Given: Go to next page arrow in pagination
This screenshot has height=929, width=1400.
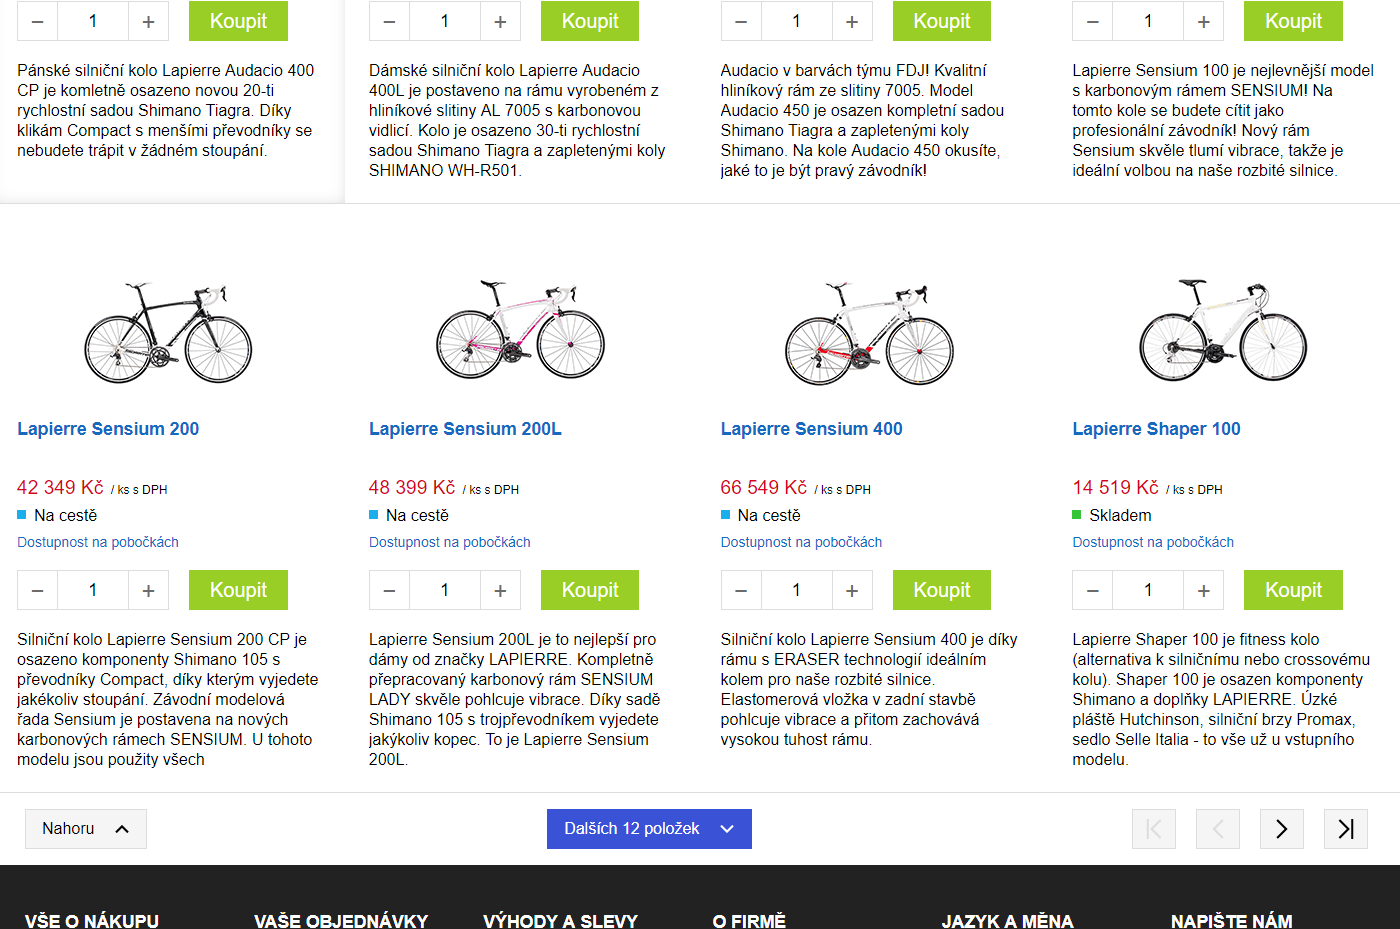Looking at the screenshot, I should pos(1281,829).
